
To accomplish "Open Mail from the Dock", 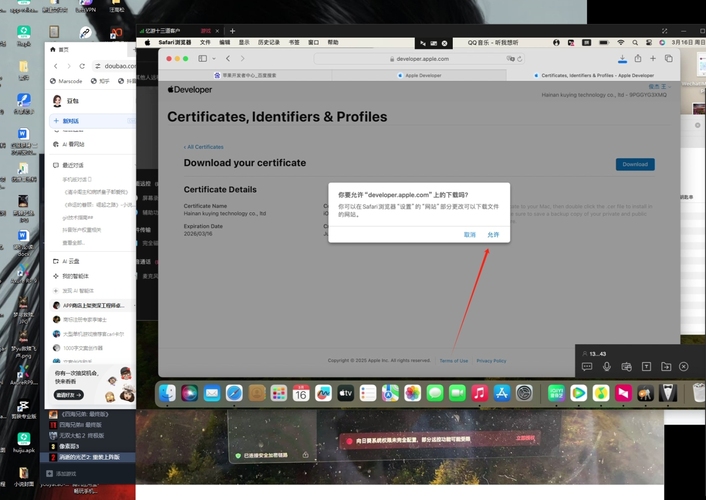I will [212, 393].
